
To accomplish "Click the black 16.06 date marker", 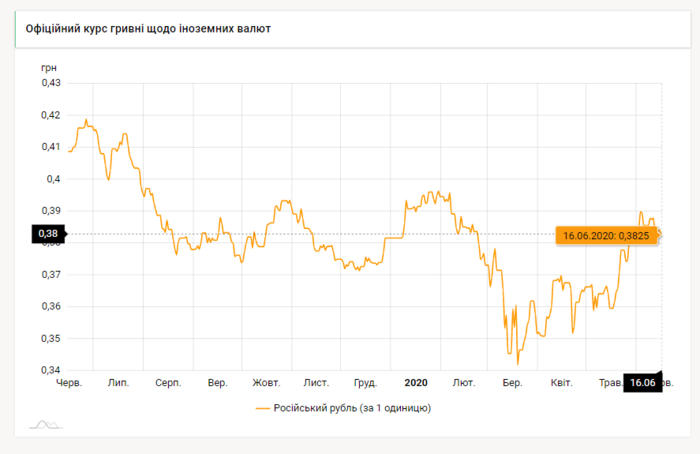I will click(x=641, y=383).
